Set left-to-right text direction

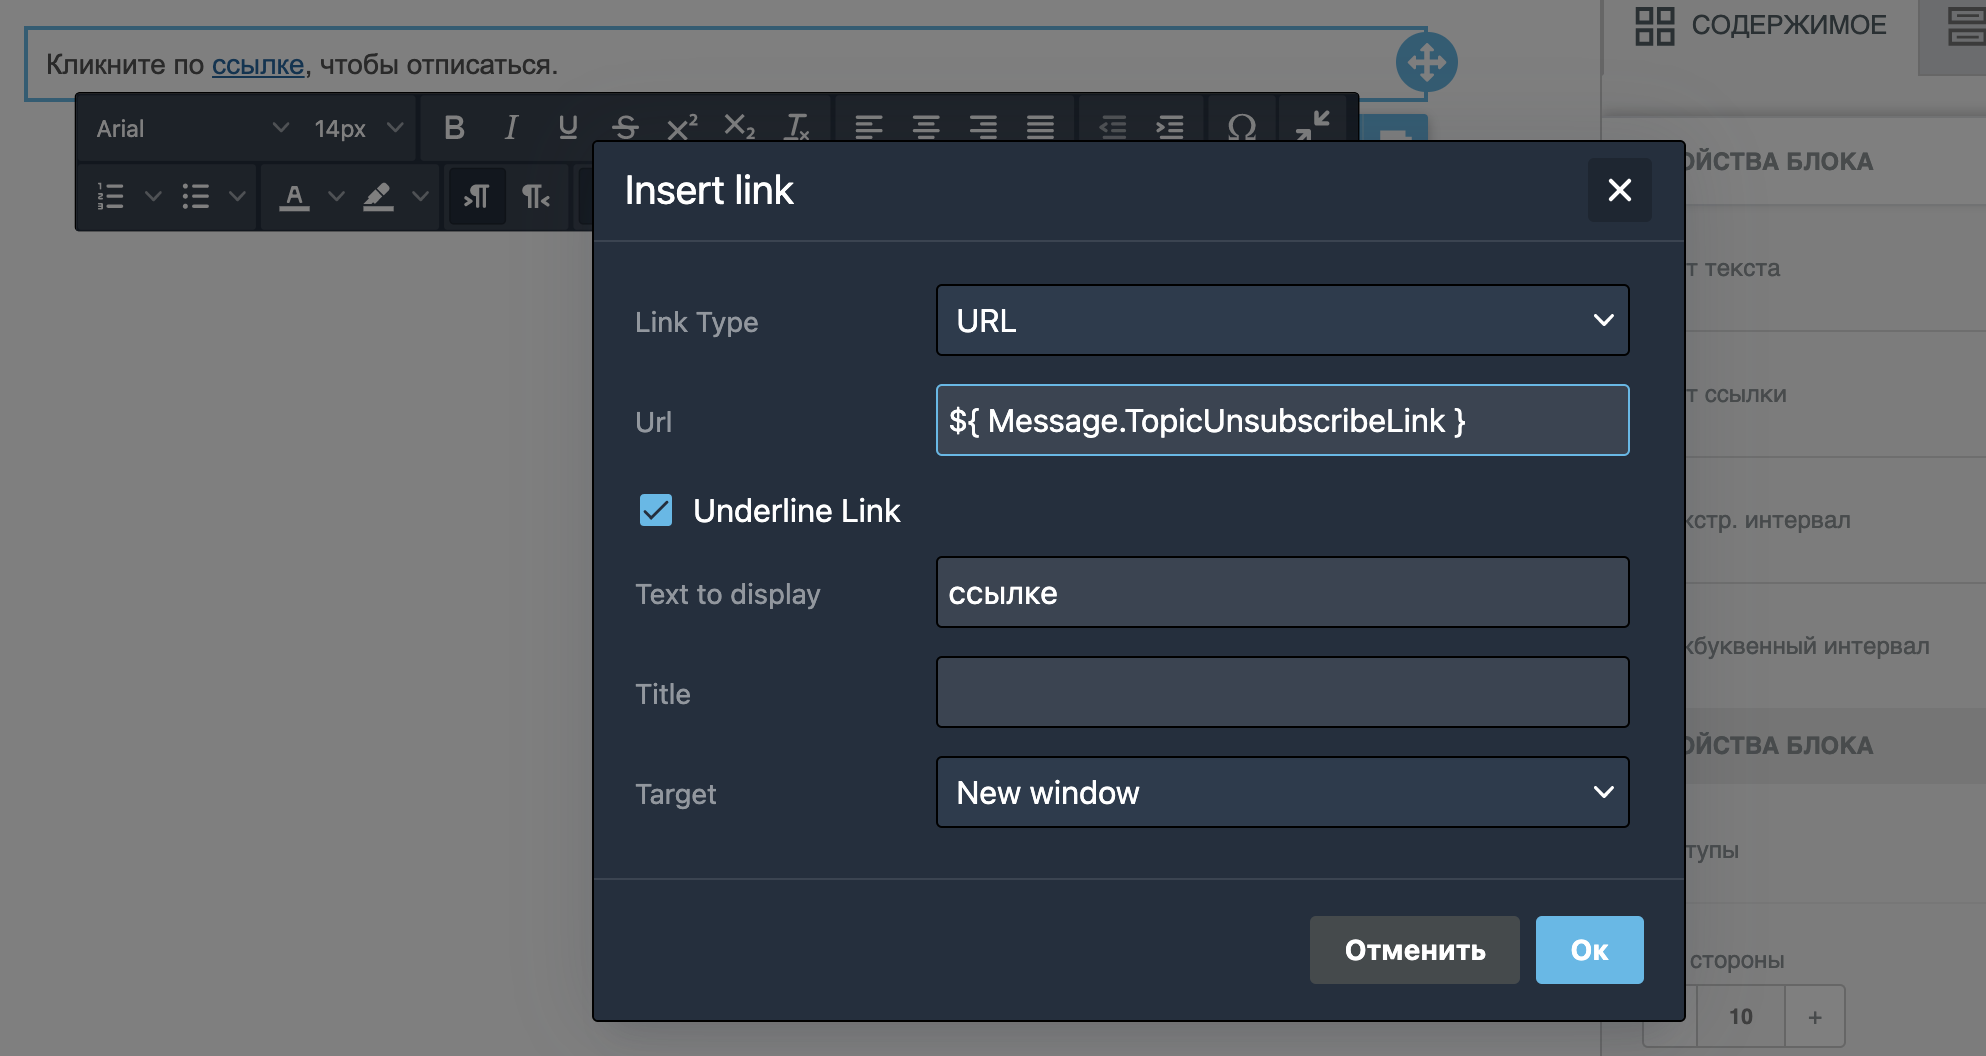click(477, 196)
